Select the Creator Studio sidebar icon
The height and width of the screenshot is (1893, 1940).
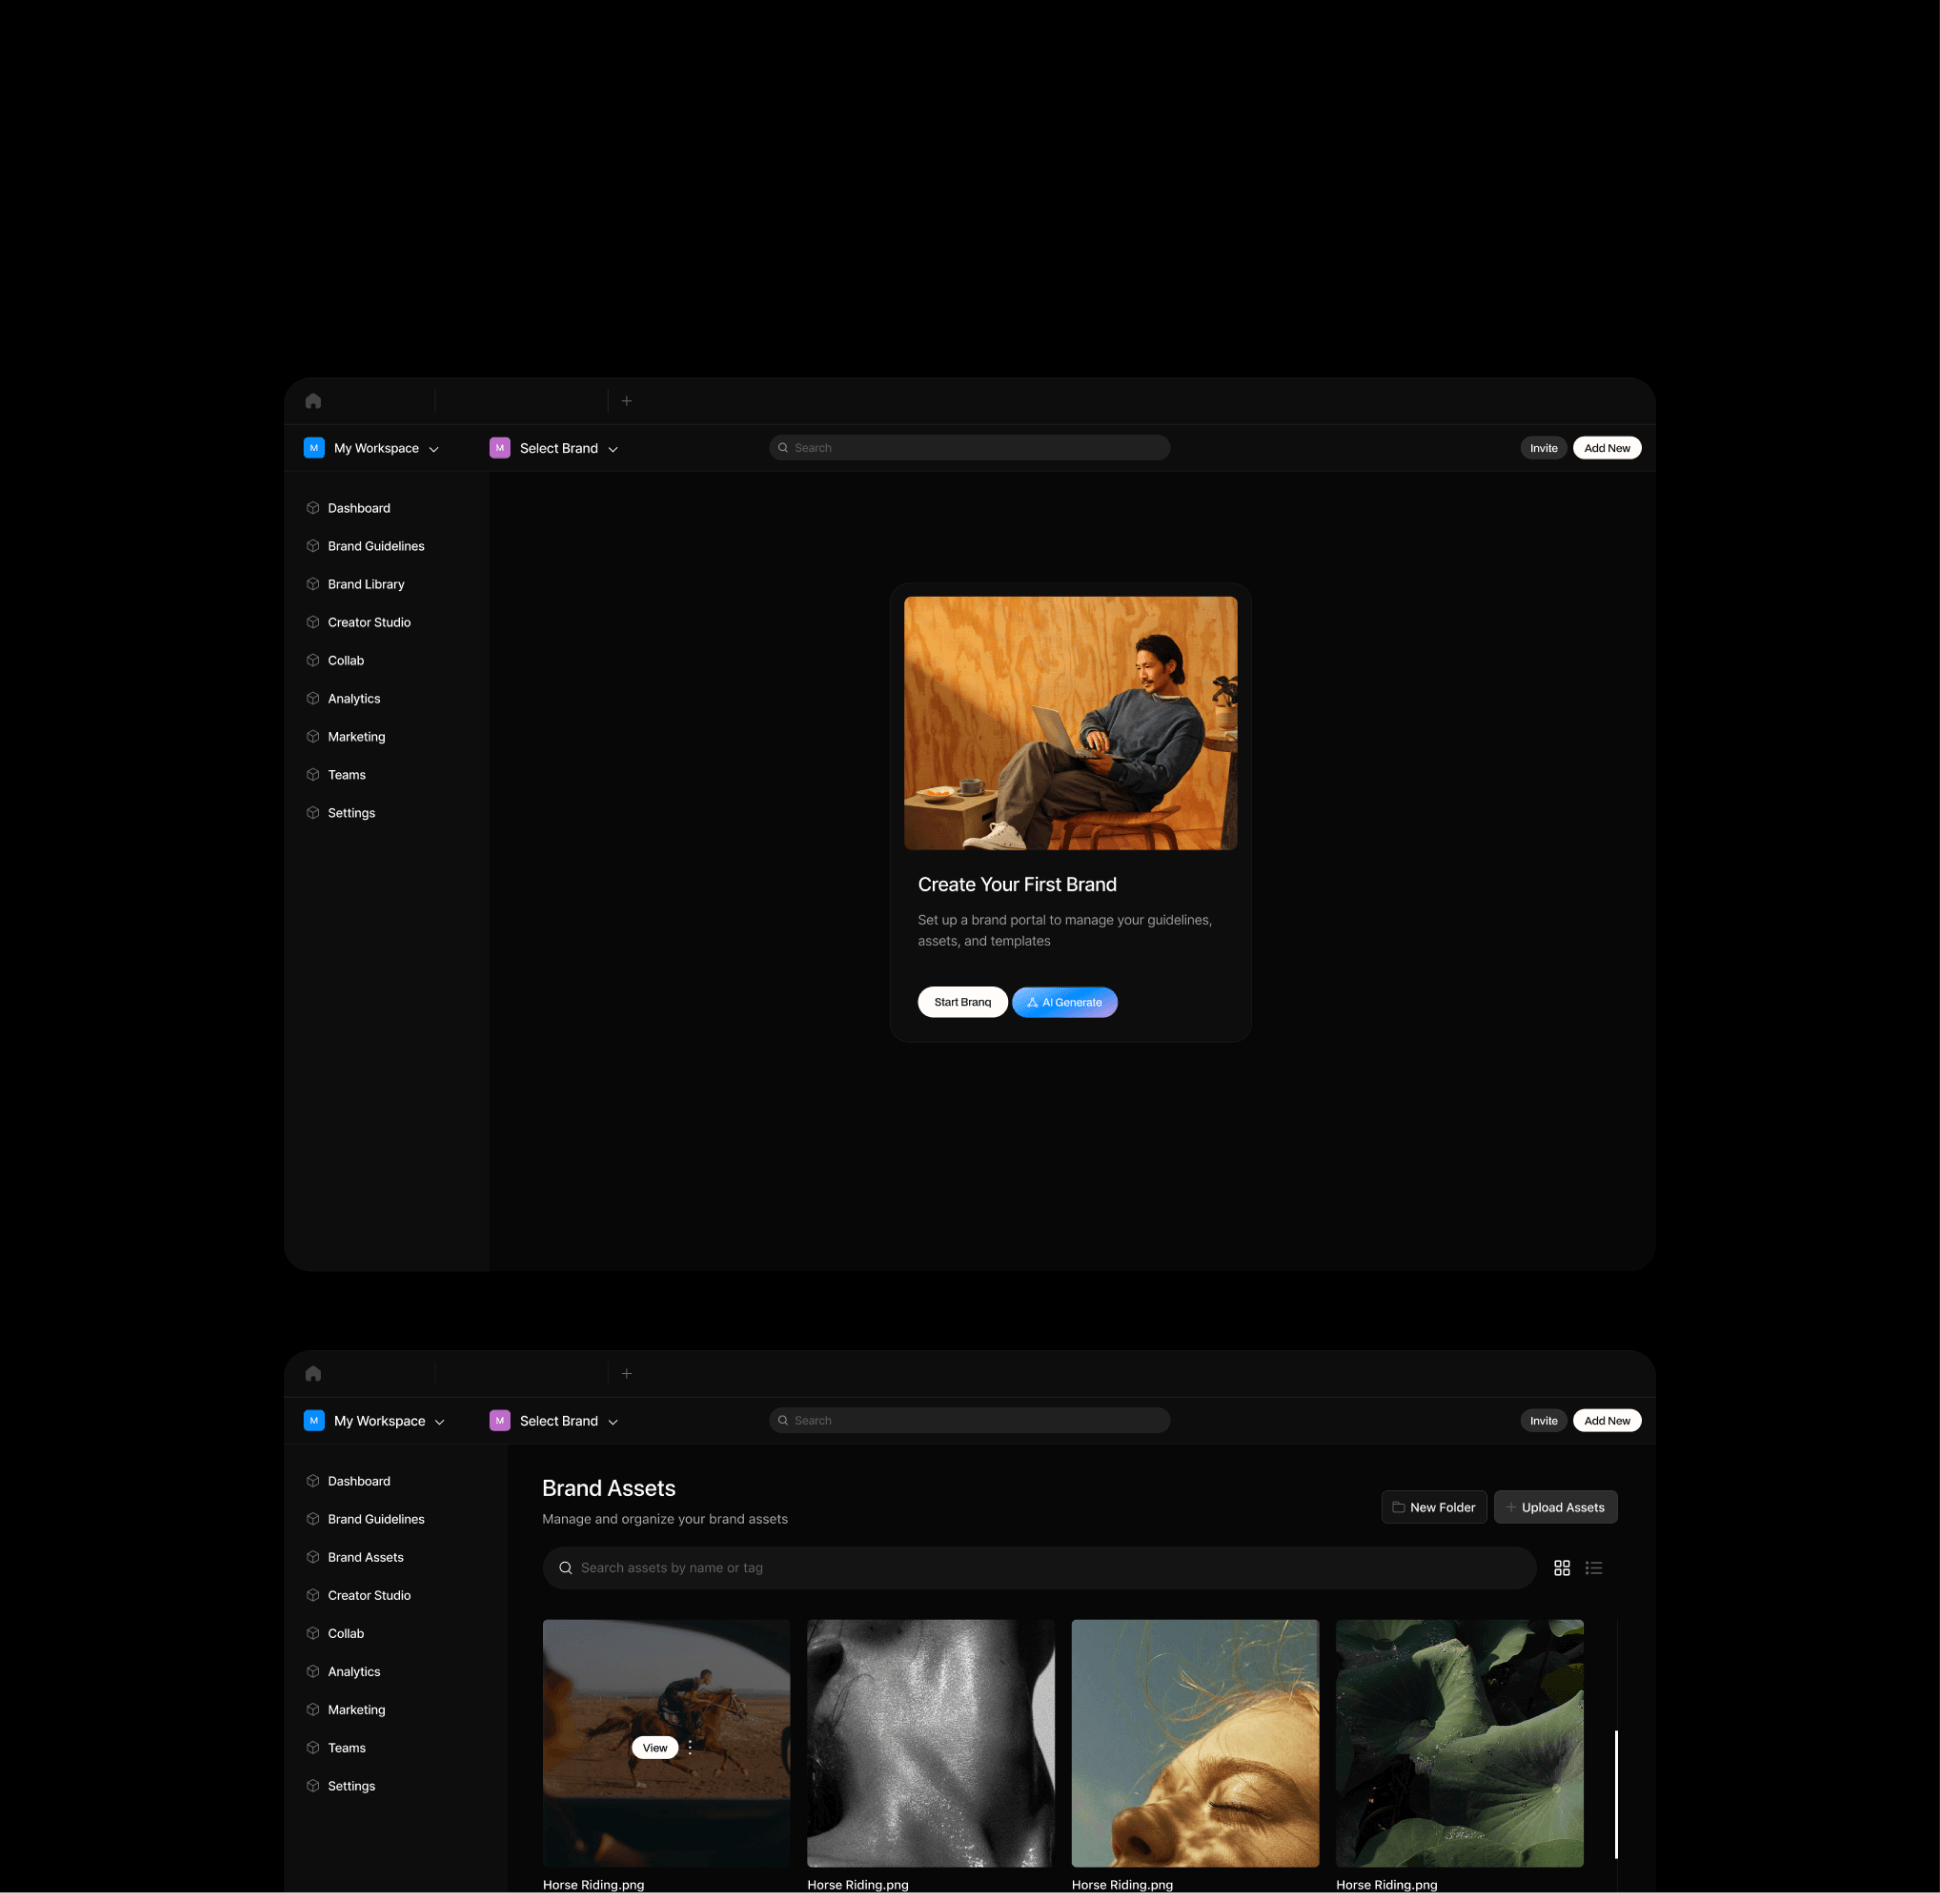click(x=313, y=621)
